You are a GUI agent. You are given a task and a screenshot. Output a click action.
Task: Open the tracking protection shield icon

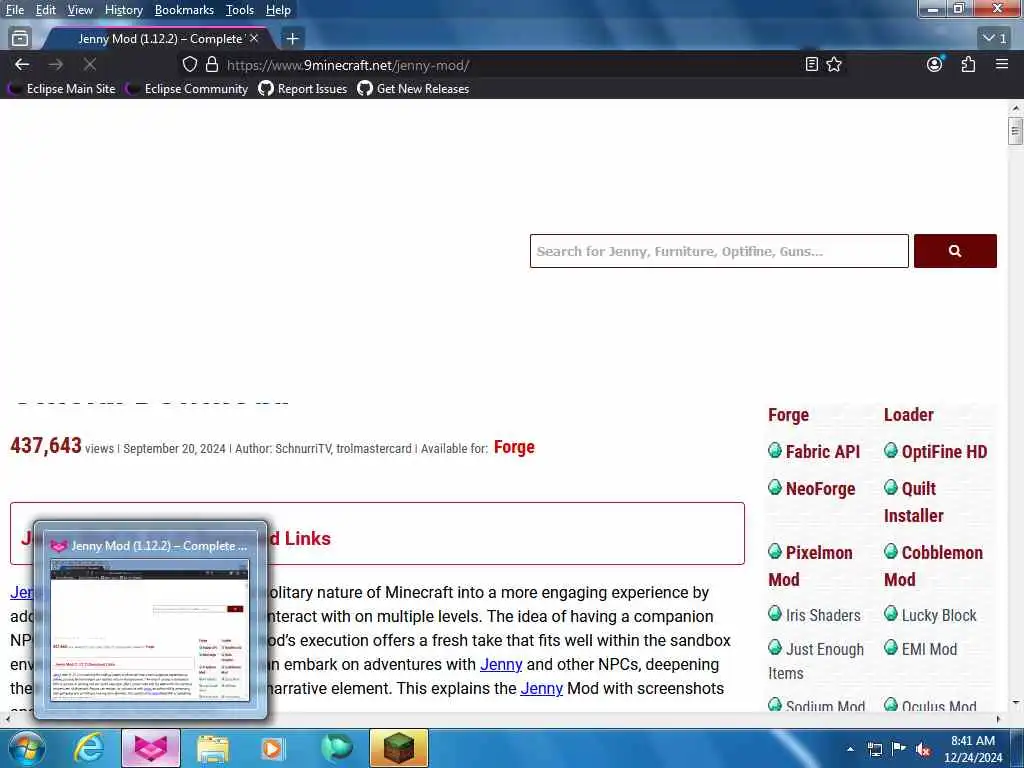pyautogui.click(x=189, y=64)
